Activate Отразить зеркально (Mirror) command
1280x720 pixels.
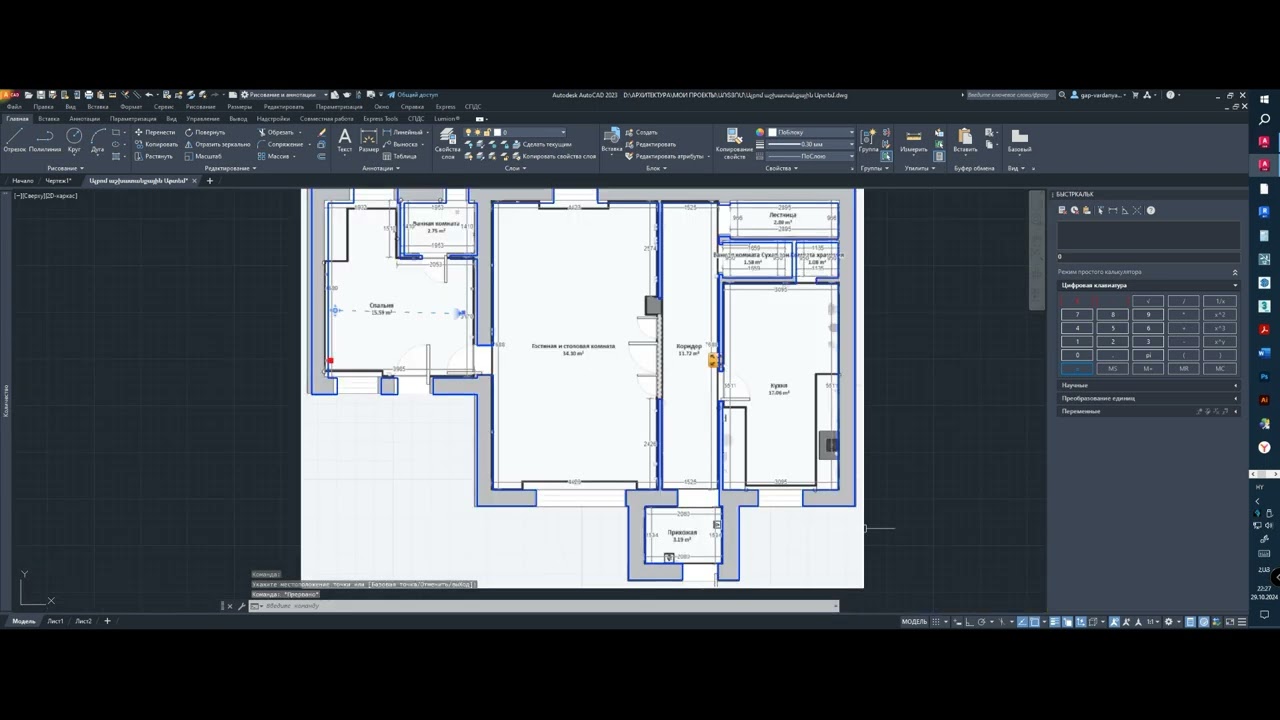217,144
